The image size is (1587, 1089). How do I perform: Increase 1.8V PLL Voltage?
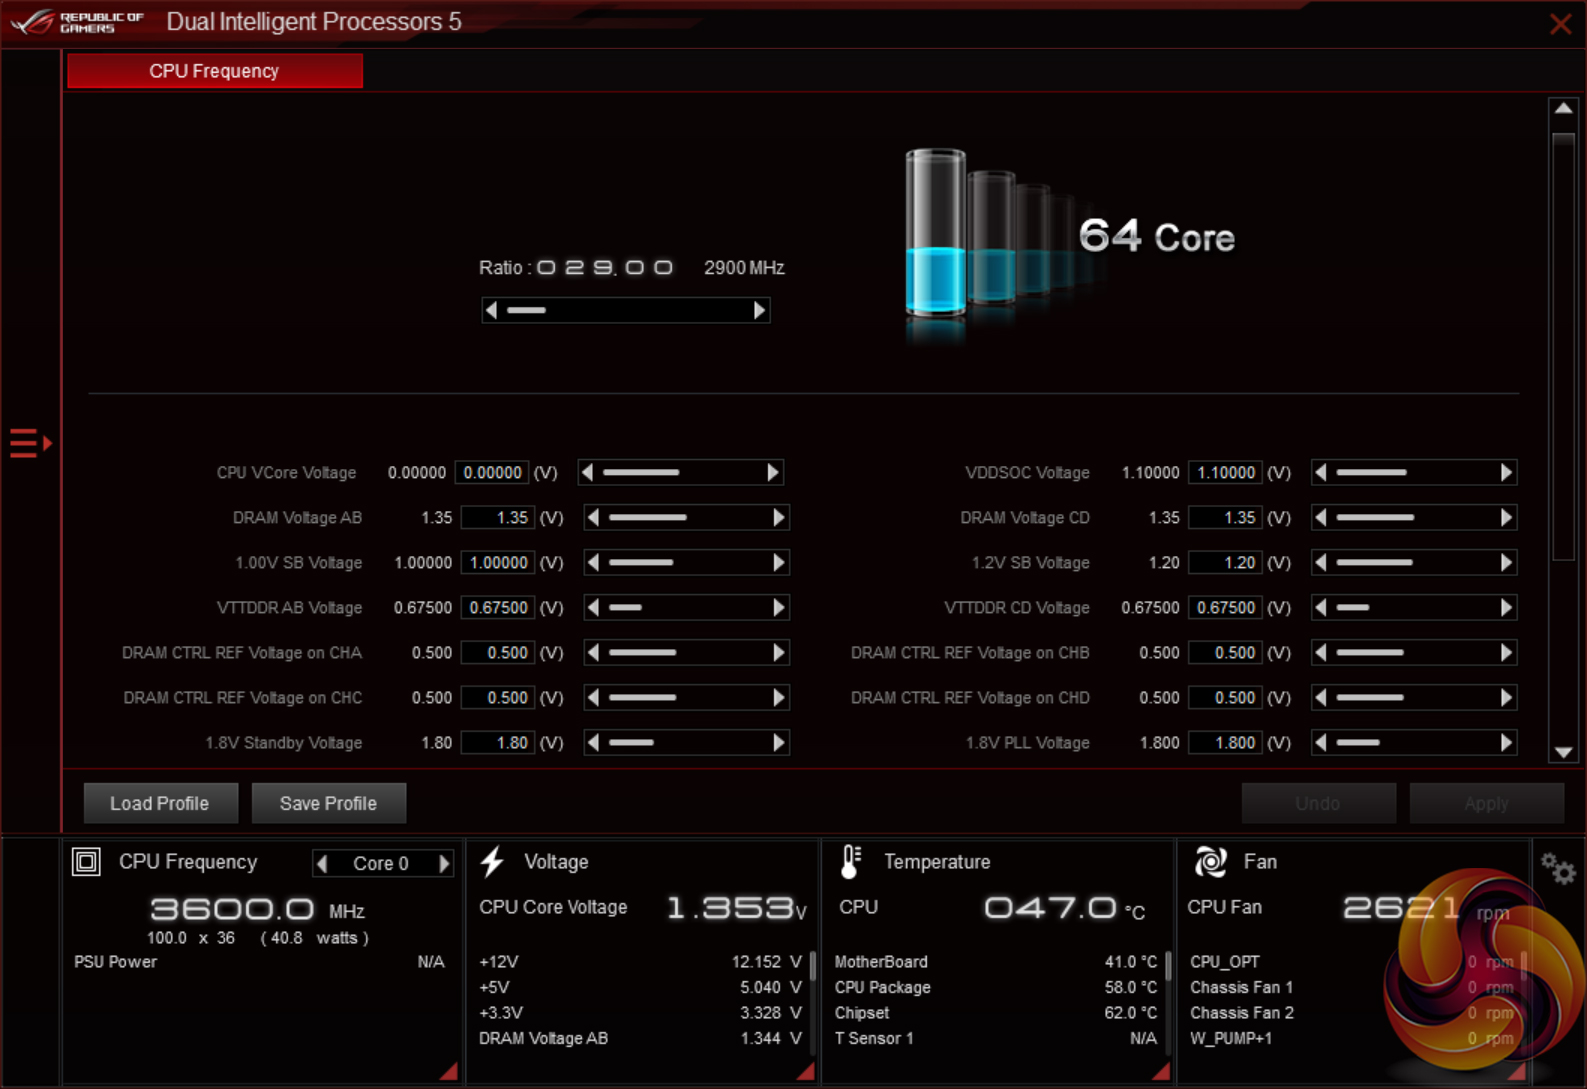(x=1507, y=742)
